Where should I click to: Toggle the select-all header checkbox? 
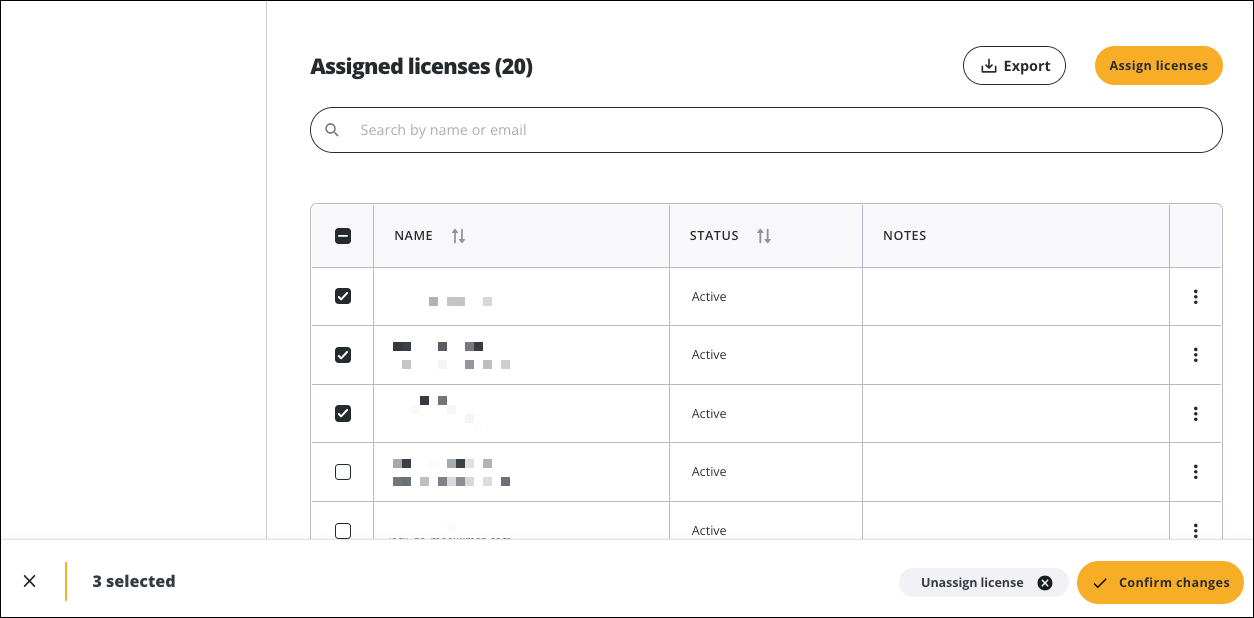tap(343, 236)
